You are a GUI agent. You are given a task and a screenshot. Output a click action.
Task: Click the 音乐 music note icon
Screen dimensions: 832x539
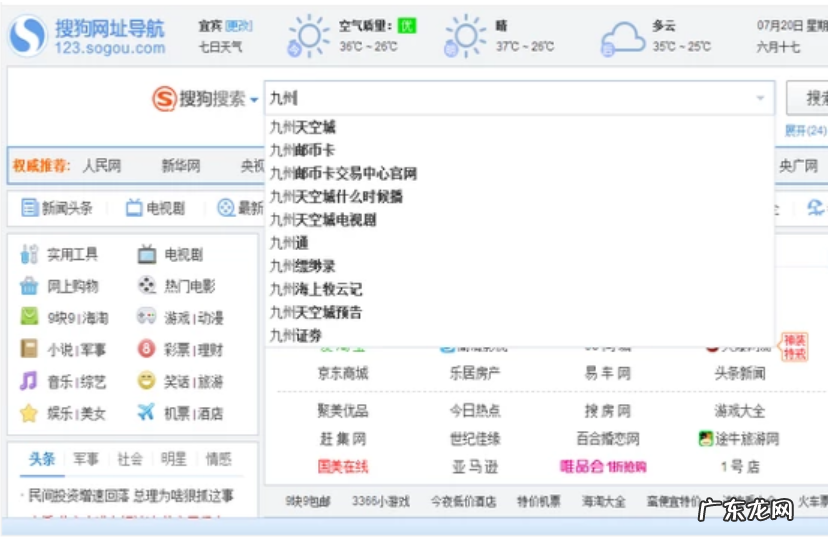(x=29, y=380)
